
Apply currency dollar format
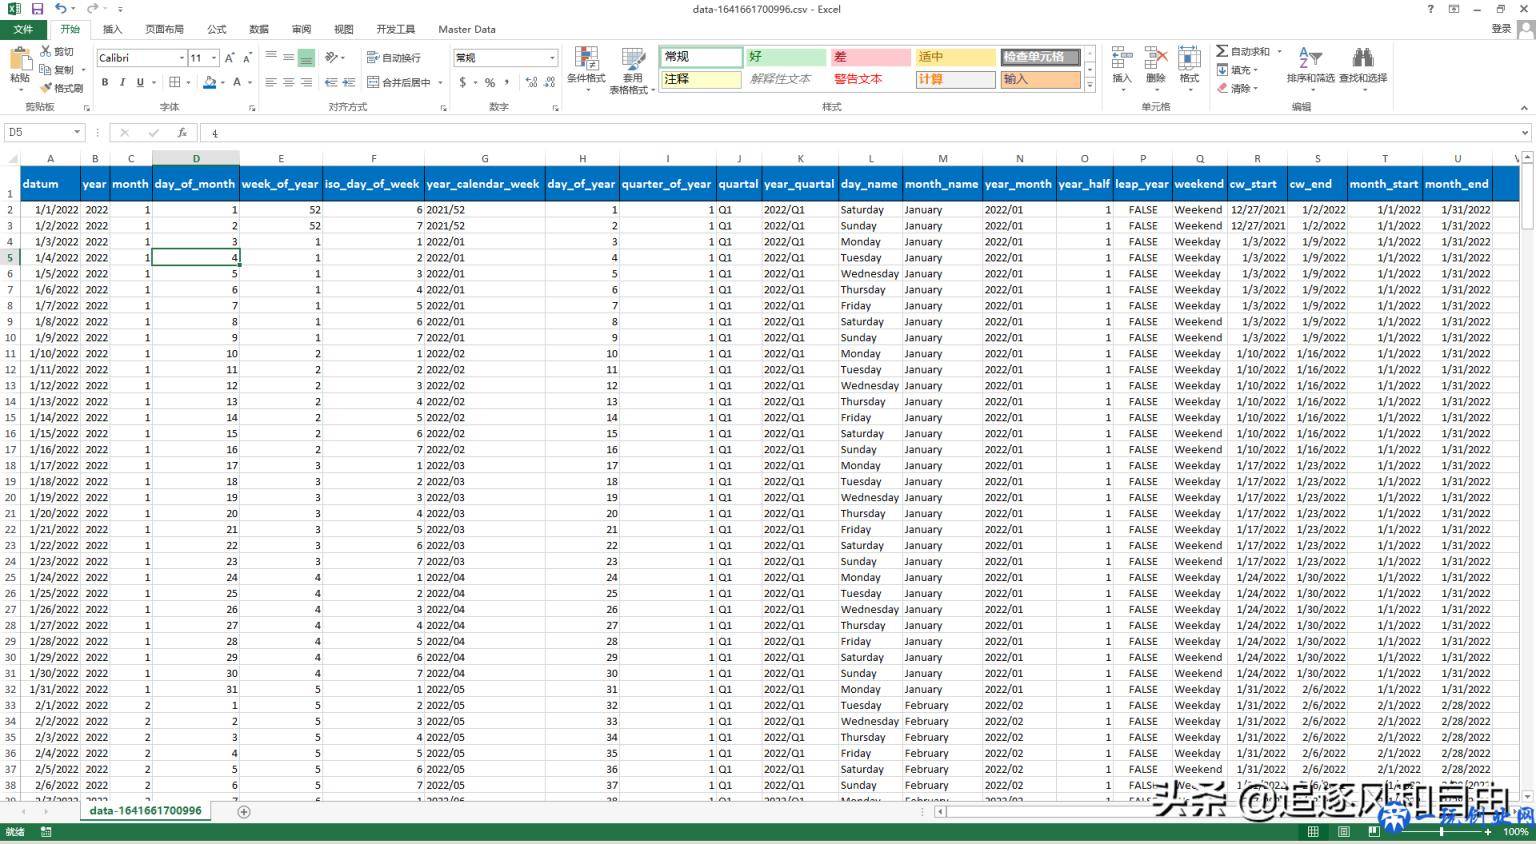[463, 82]
